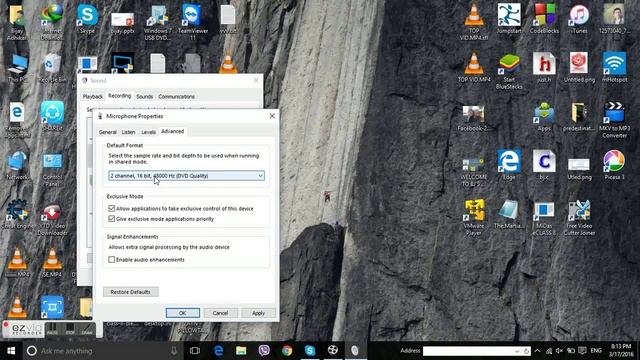
Task: Launch Viber from the taskbar
Action: 264,350
